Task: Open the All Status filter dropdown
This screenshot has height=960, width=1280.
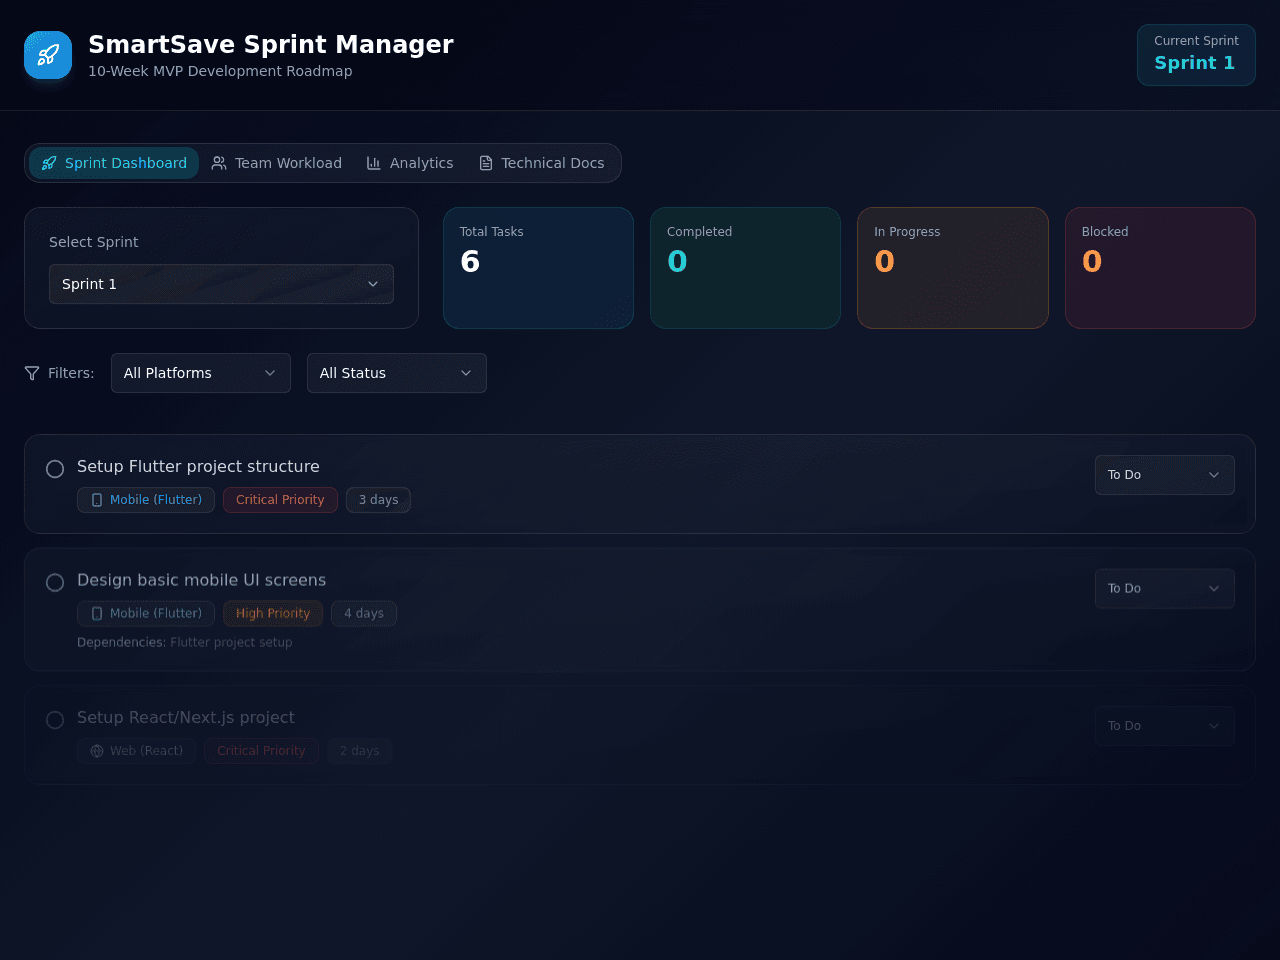Action: pyautogui.click(x=397, y=373)
